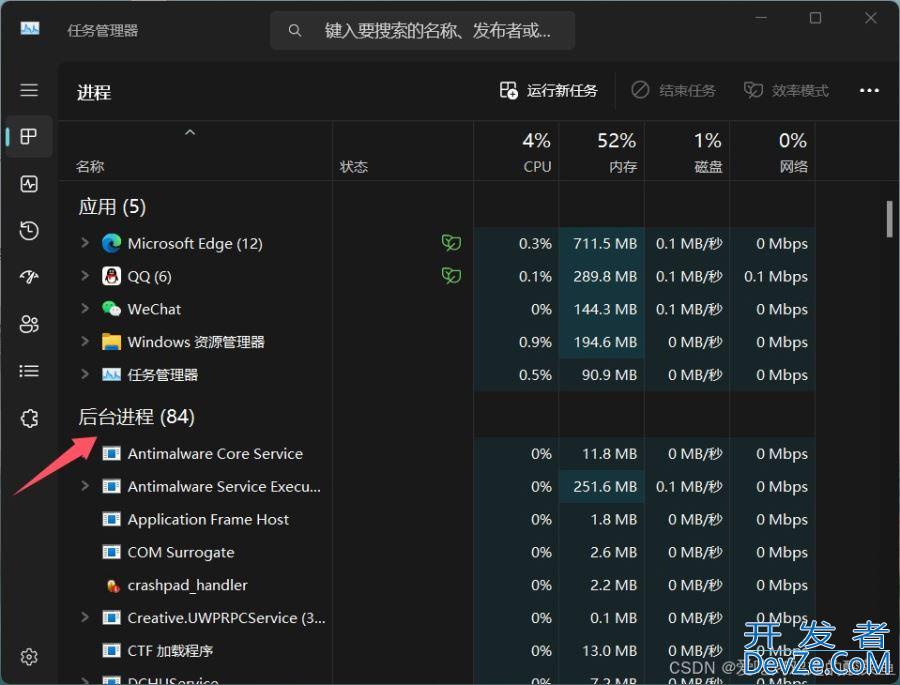Select the COM Surrogate background process
This screenshot has height=685, width=900.
[x=181, y=552]
